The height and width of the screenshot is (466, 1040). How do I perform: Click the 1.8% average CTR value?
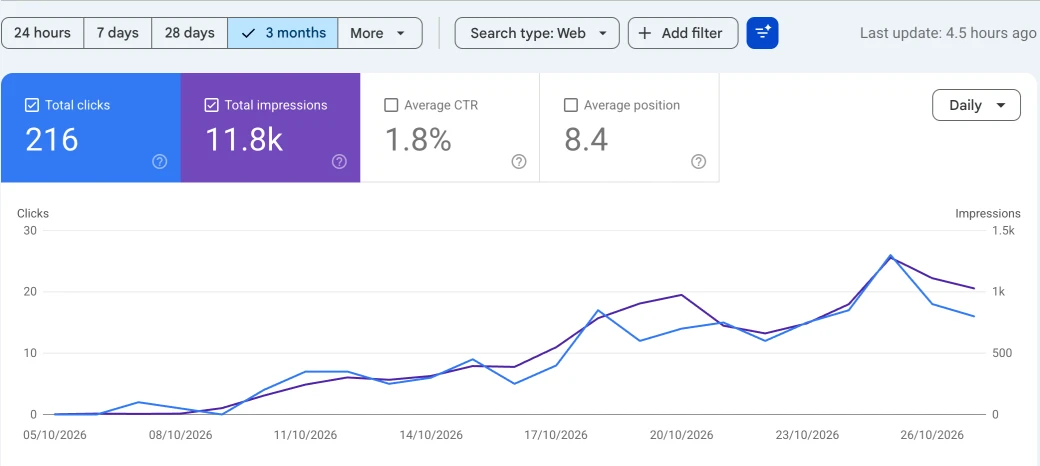point(419,139)
